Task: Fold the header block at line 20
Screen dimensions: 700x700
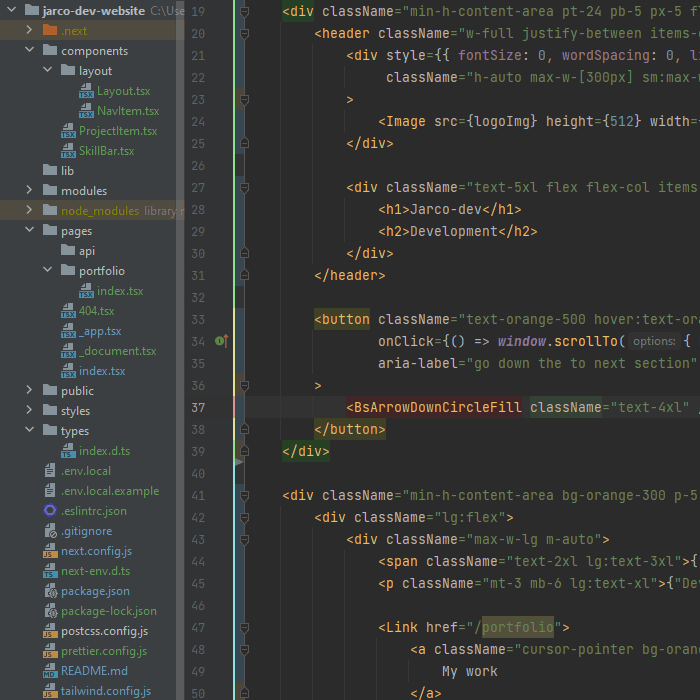Action: click(245, 33)
